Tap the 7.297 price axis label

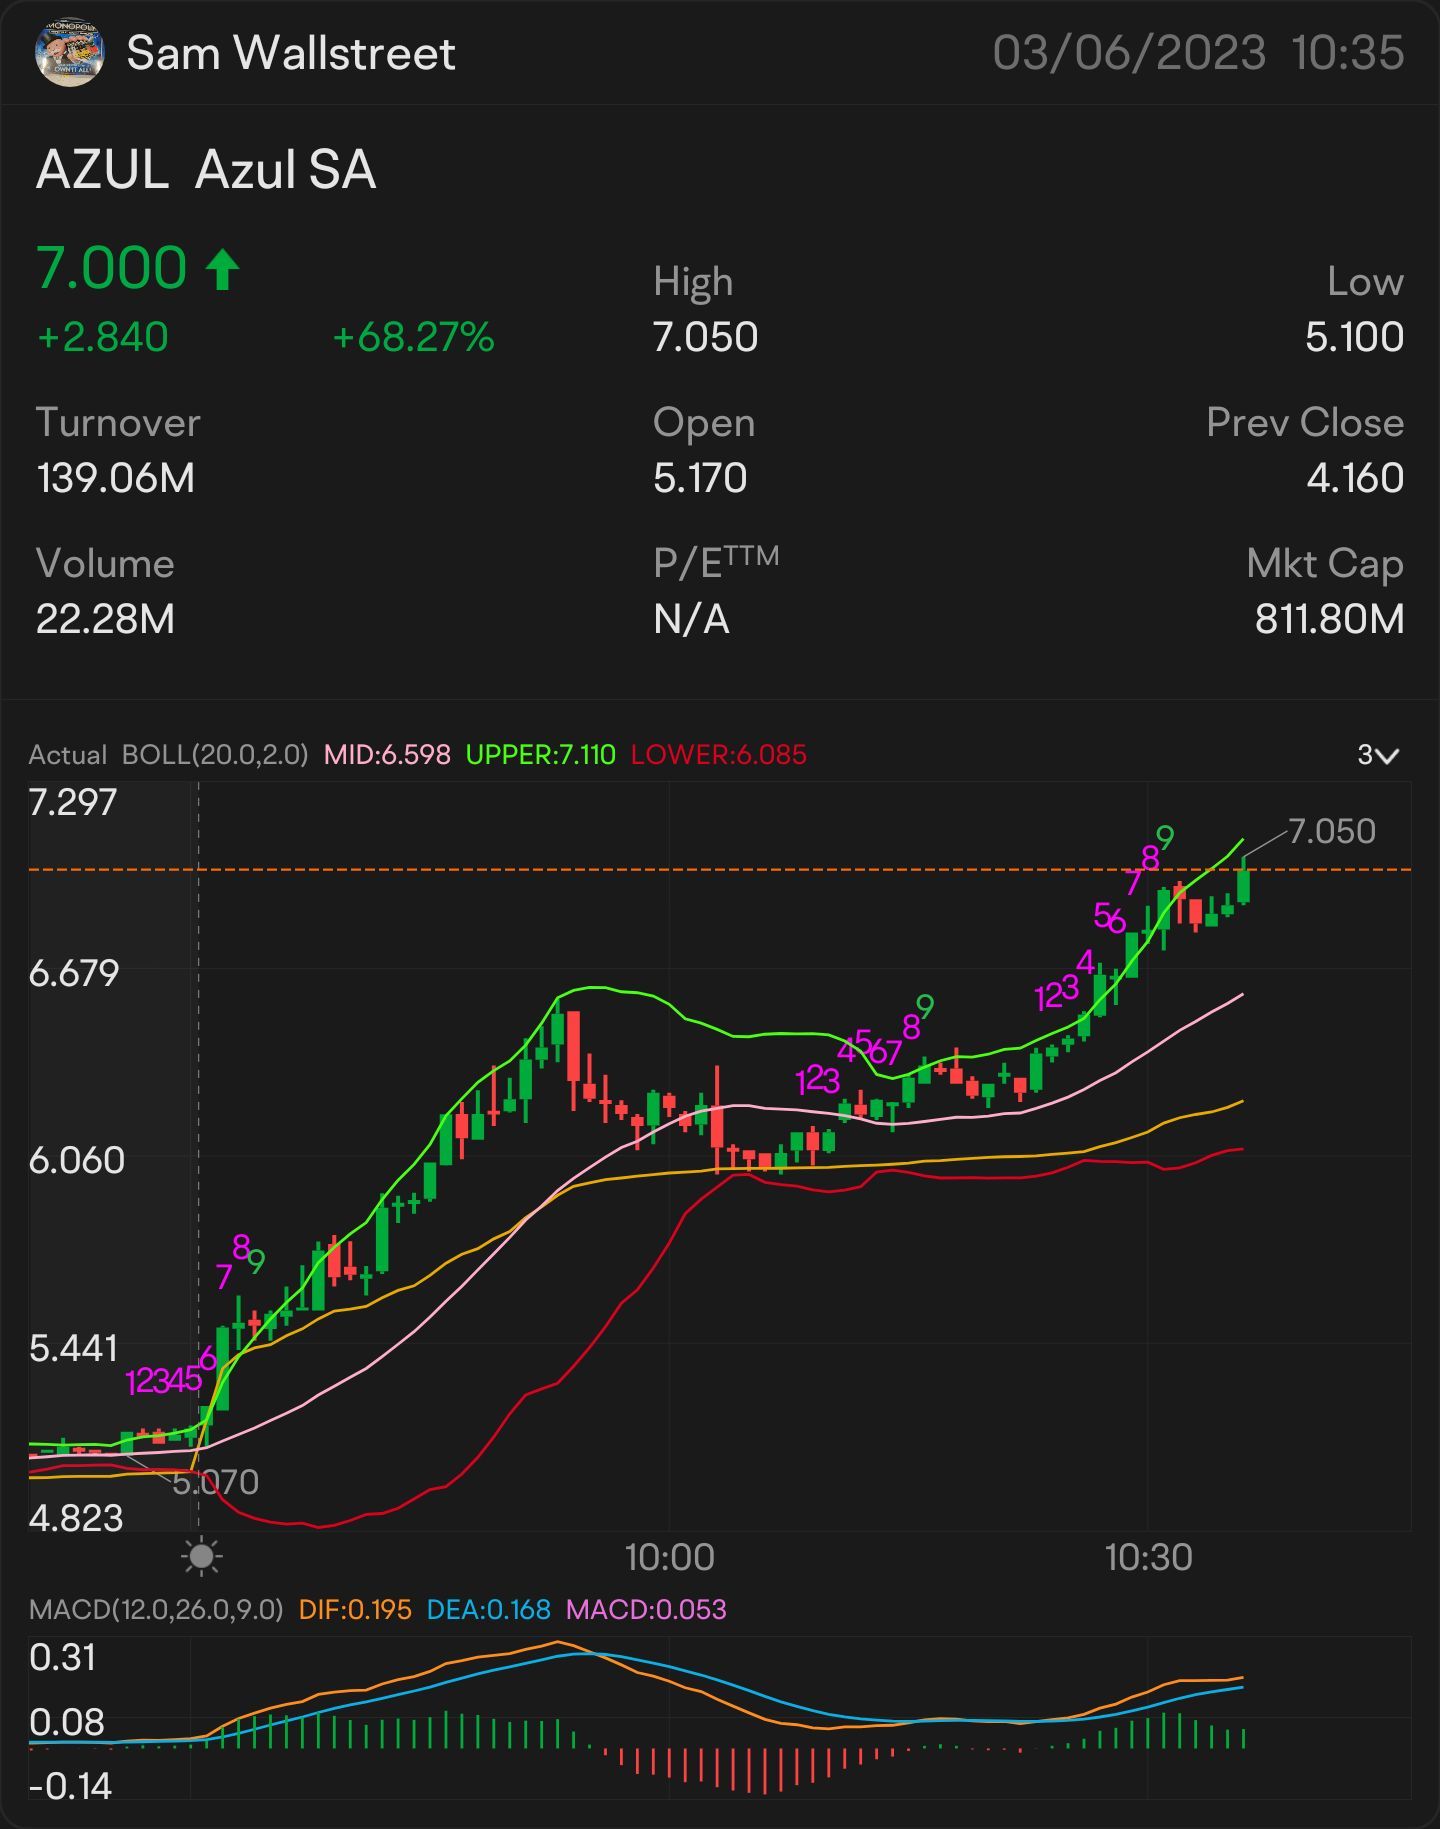pyautogui.click(x=73, y=802)
